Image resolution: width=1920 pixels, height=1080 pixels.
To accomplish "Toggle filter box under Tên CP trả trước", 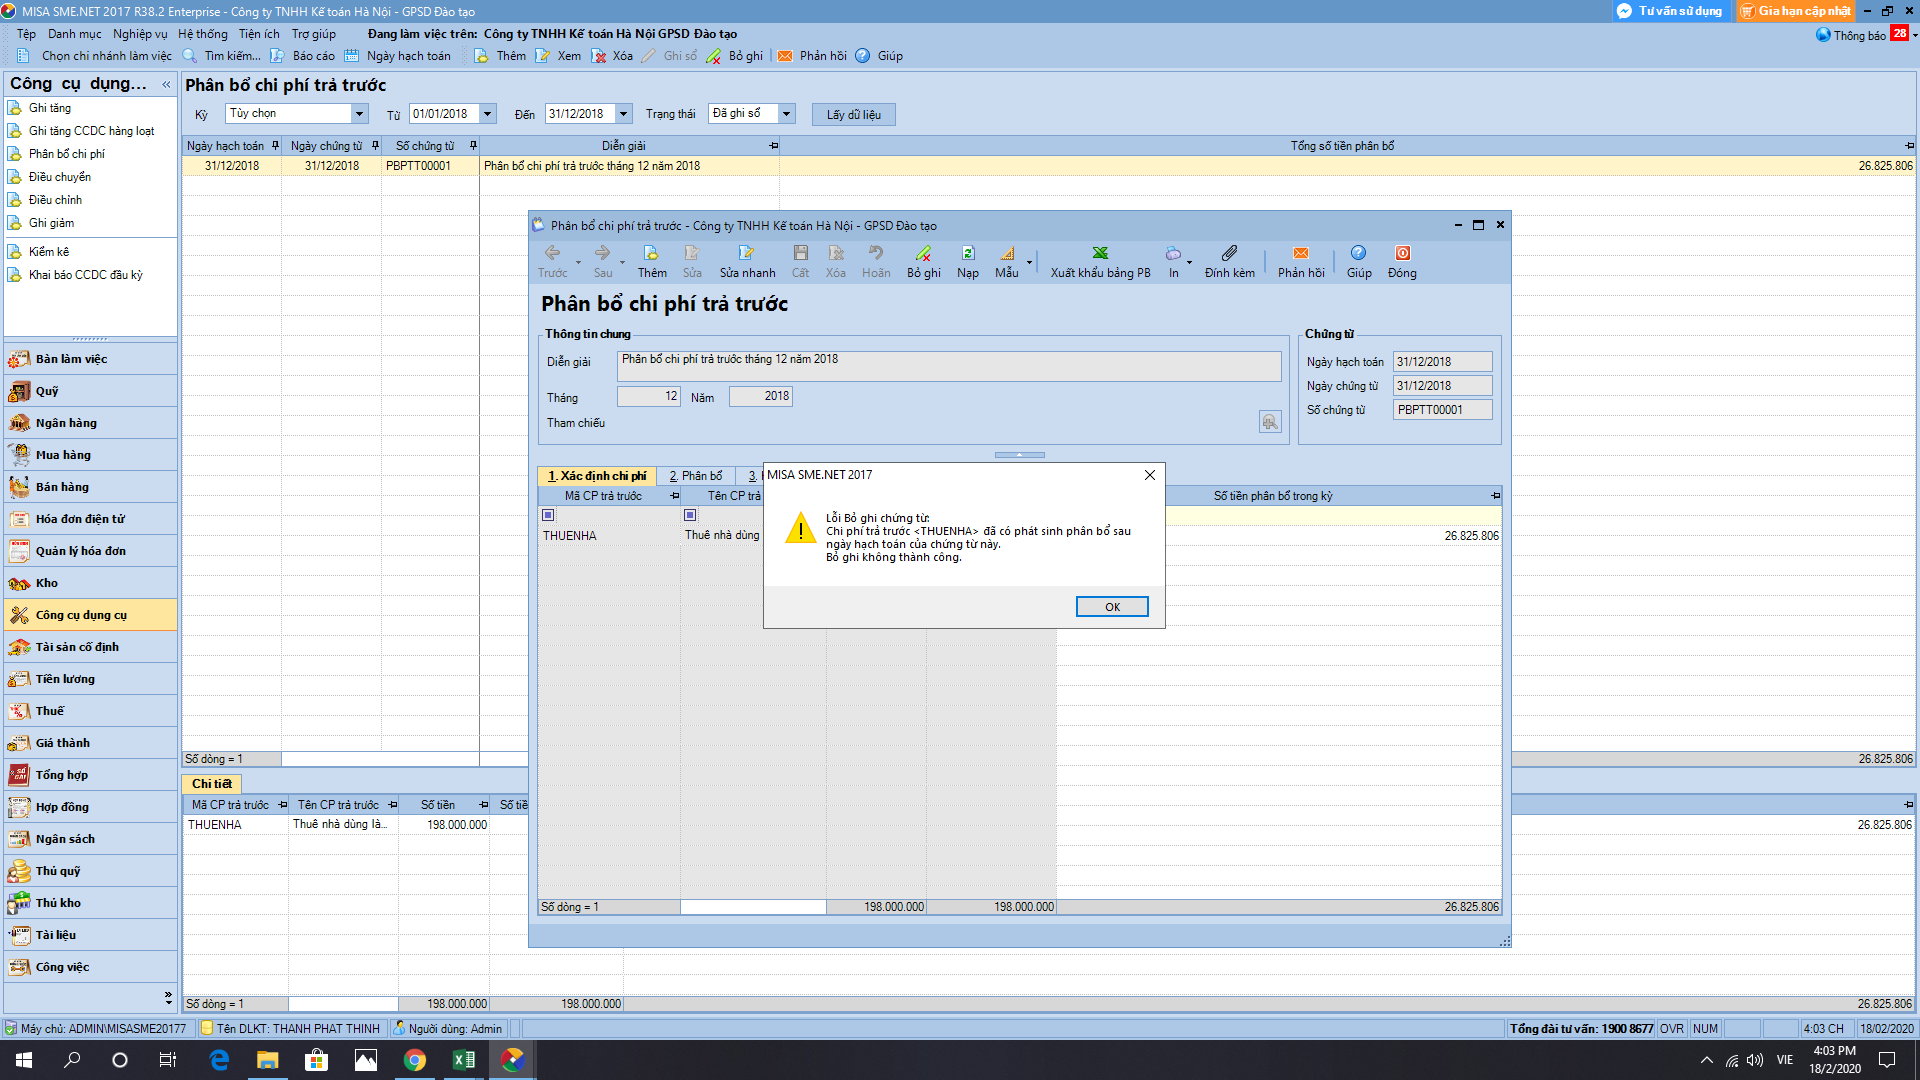I will tap(690, 515).
